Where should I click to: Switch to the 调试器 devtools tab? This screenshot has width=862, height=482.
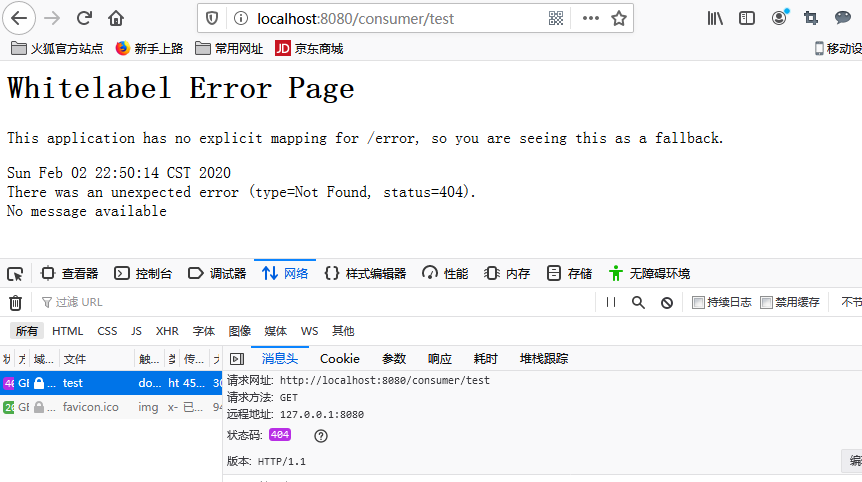click(x=217, y=274)
